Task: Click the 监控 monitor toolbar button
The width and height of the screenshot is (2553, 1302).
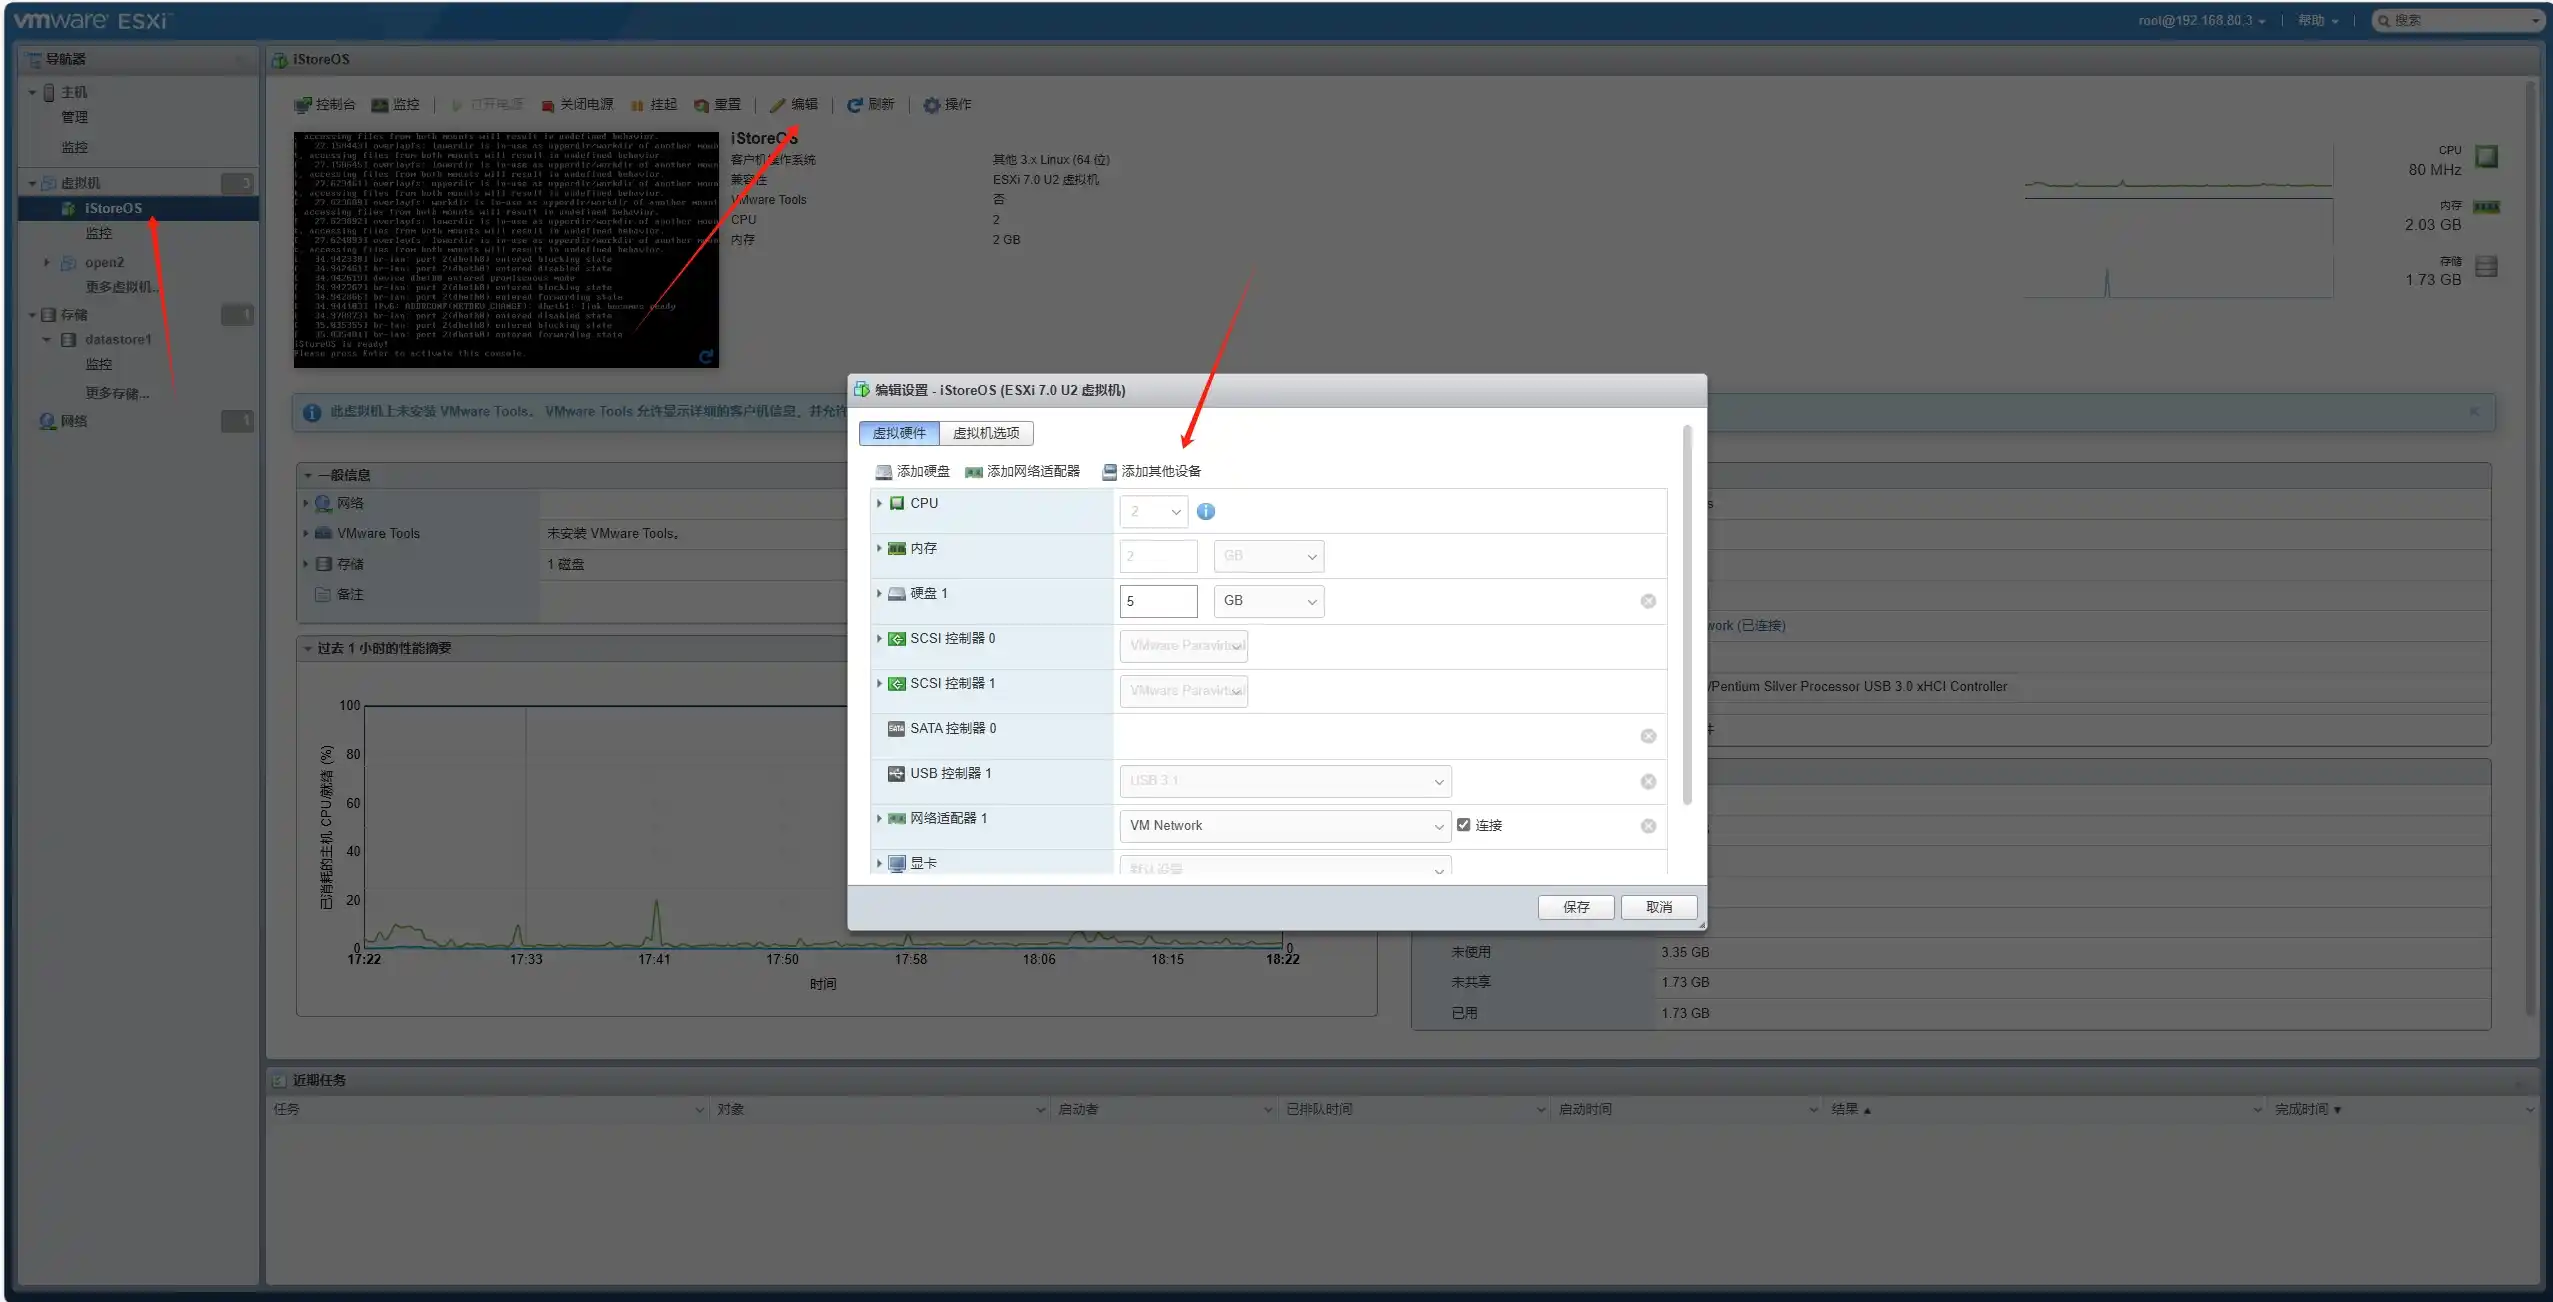Action: [396, 105]
